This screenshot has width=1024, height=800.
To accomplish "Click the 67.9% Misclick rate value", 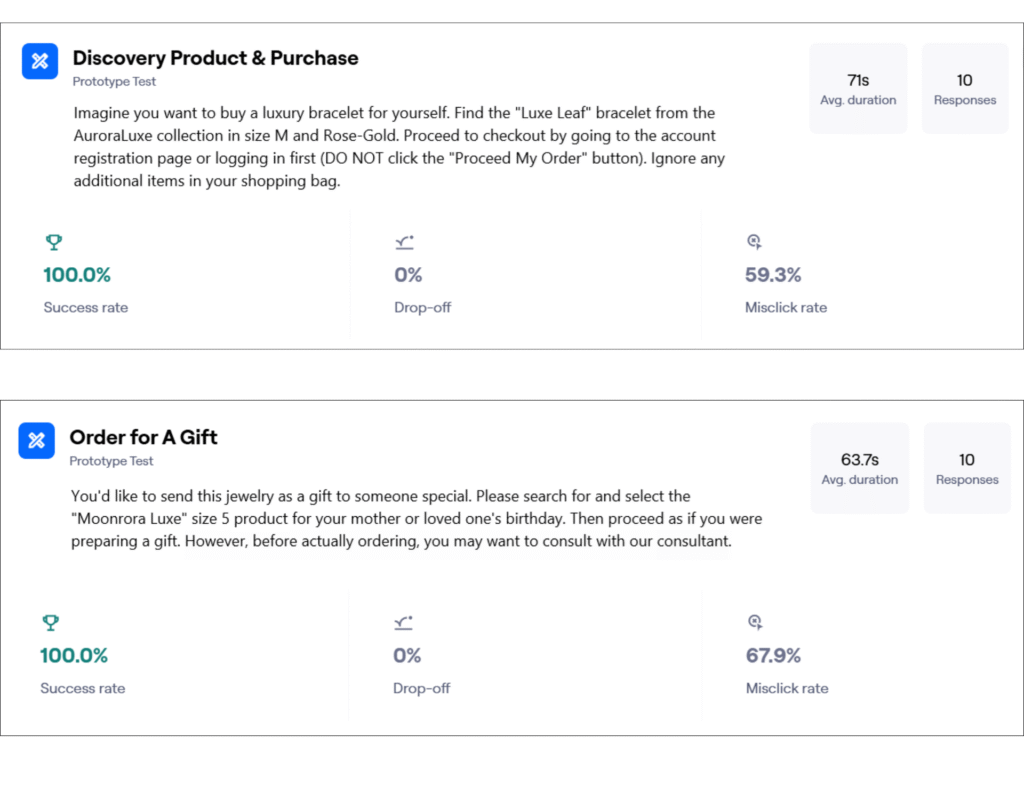I will click(x=774, y=655).
